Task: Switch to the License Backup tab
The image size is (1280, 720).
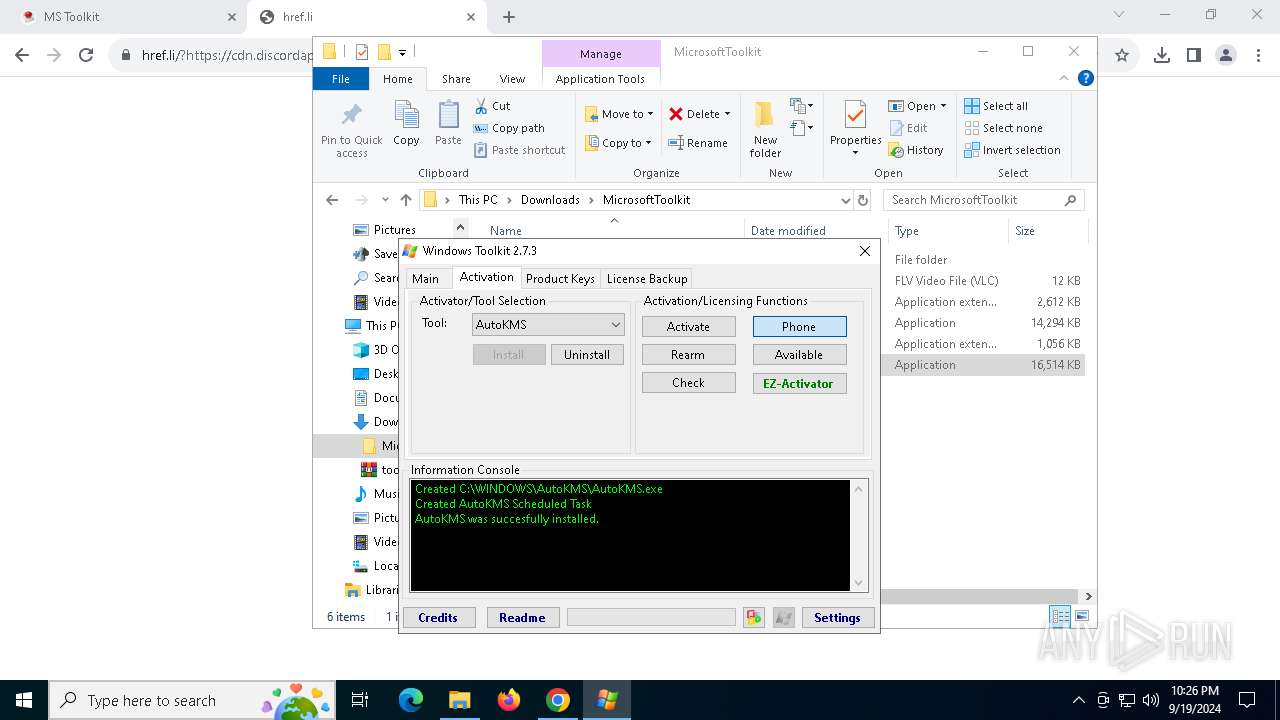Action: pyautogui.click(x=647, y=279)
